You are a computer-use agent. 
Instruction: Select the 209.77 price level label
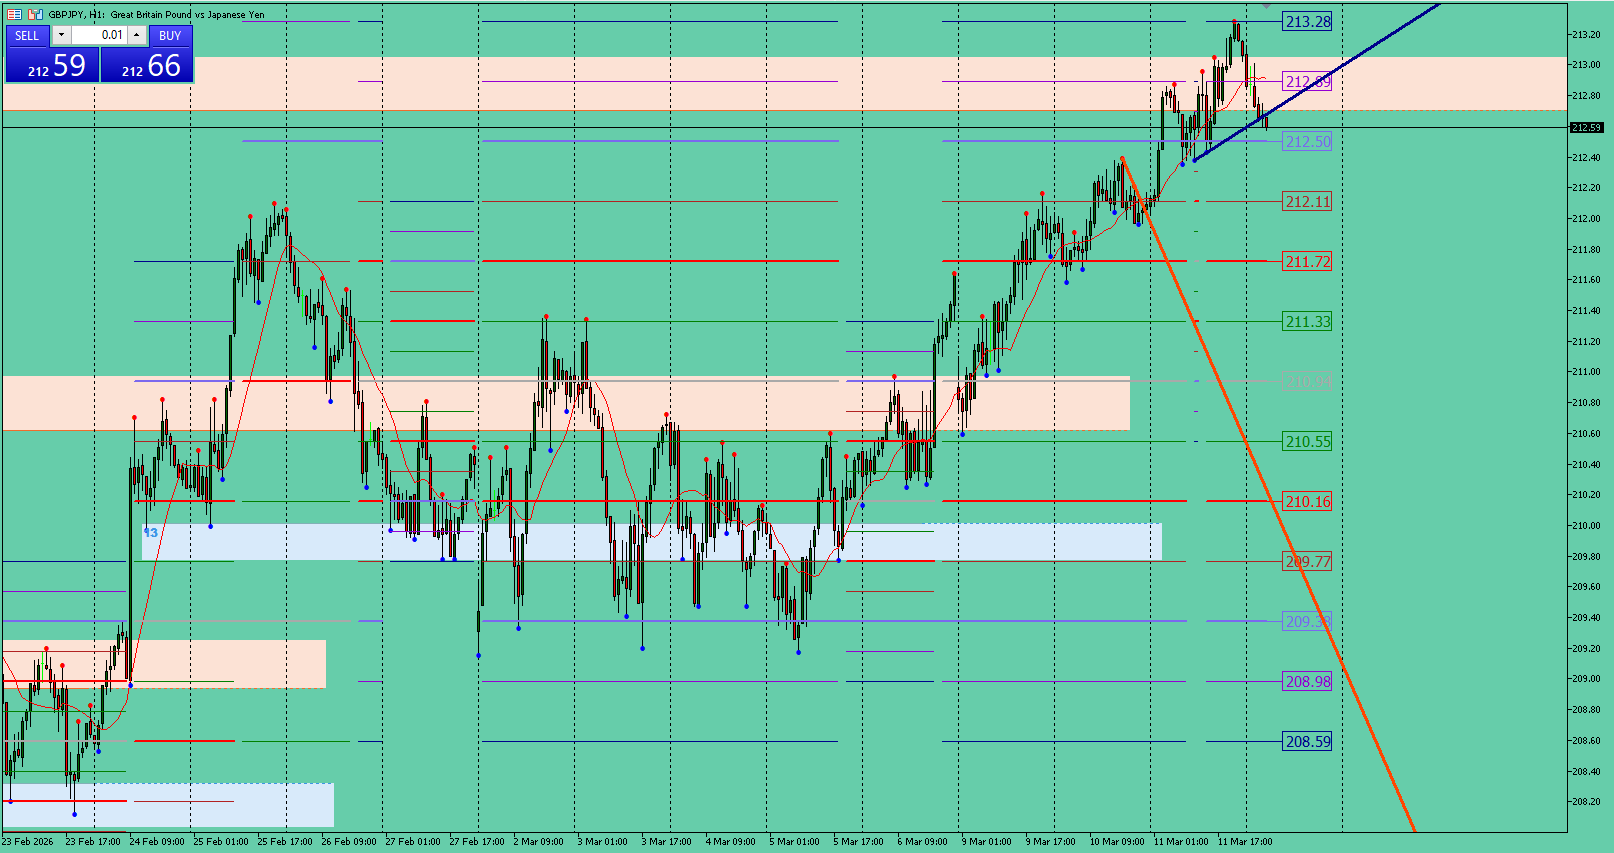point(1308,562)
